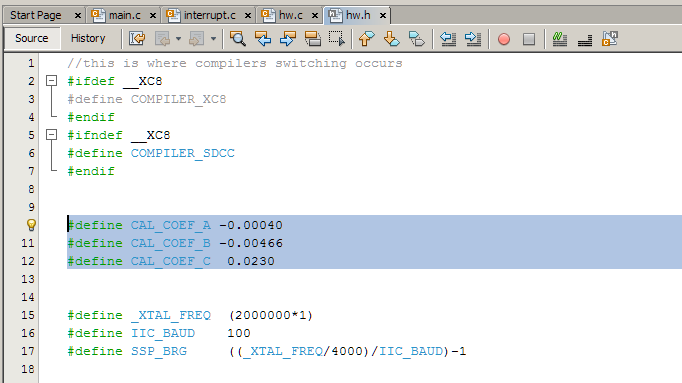
Task: Toggle Bookmark icon in editor toolbar
Action: [417, 39]
